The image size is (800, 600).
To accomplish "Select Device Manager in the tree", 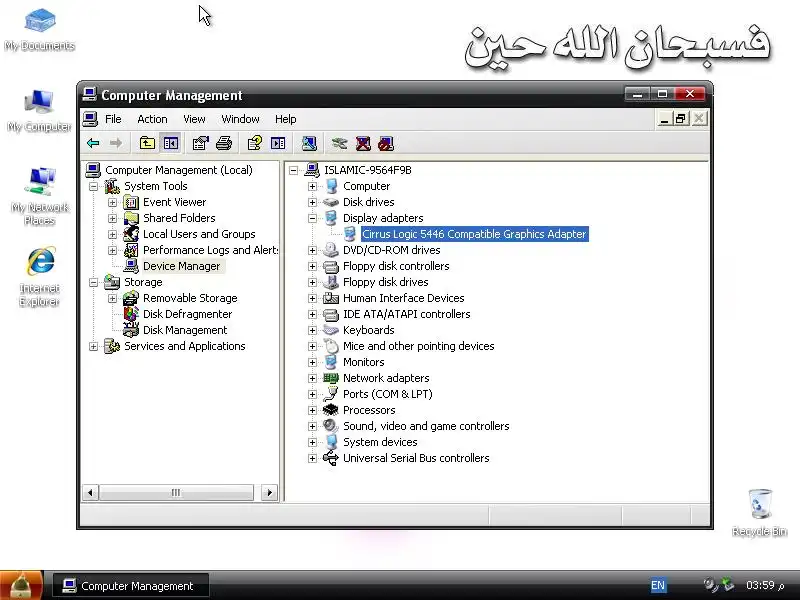I will 181,266.
